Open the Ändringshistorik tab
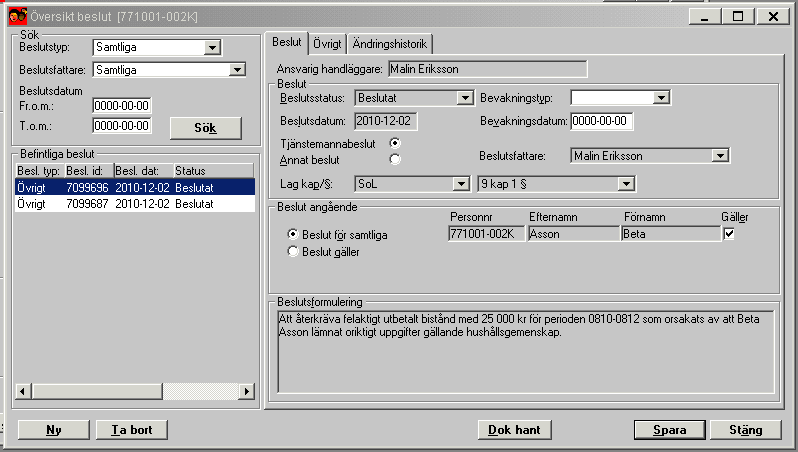798x452 pixels. 390,44
